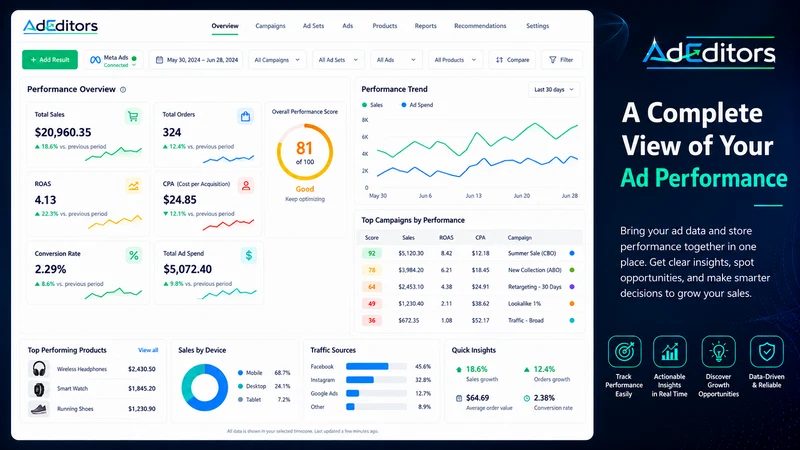Image resolution: width=800 pixels, height=450 pixels.
Task: Click the Sales growth up arrow icon
Action: point(459,369)
